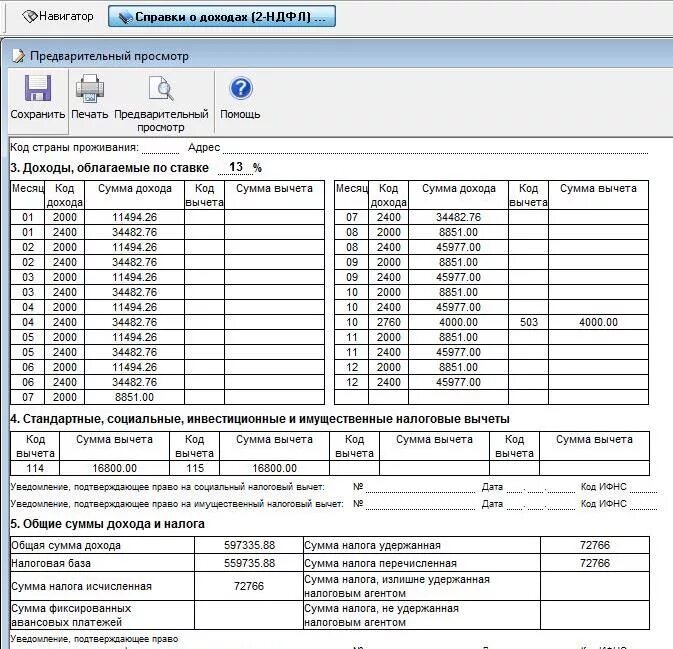
Task: Click Налоговая база label
Action: click(51, 564)
